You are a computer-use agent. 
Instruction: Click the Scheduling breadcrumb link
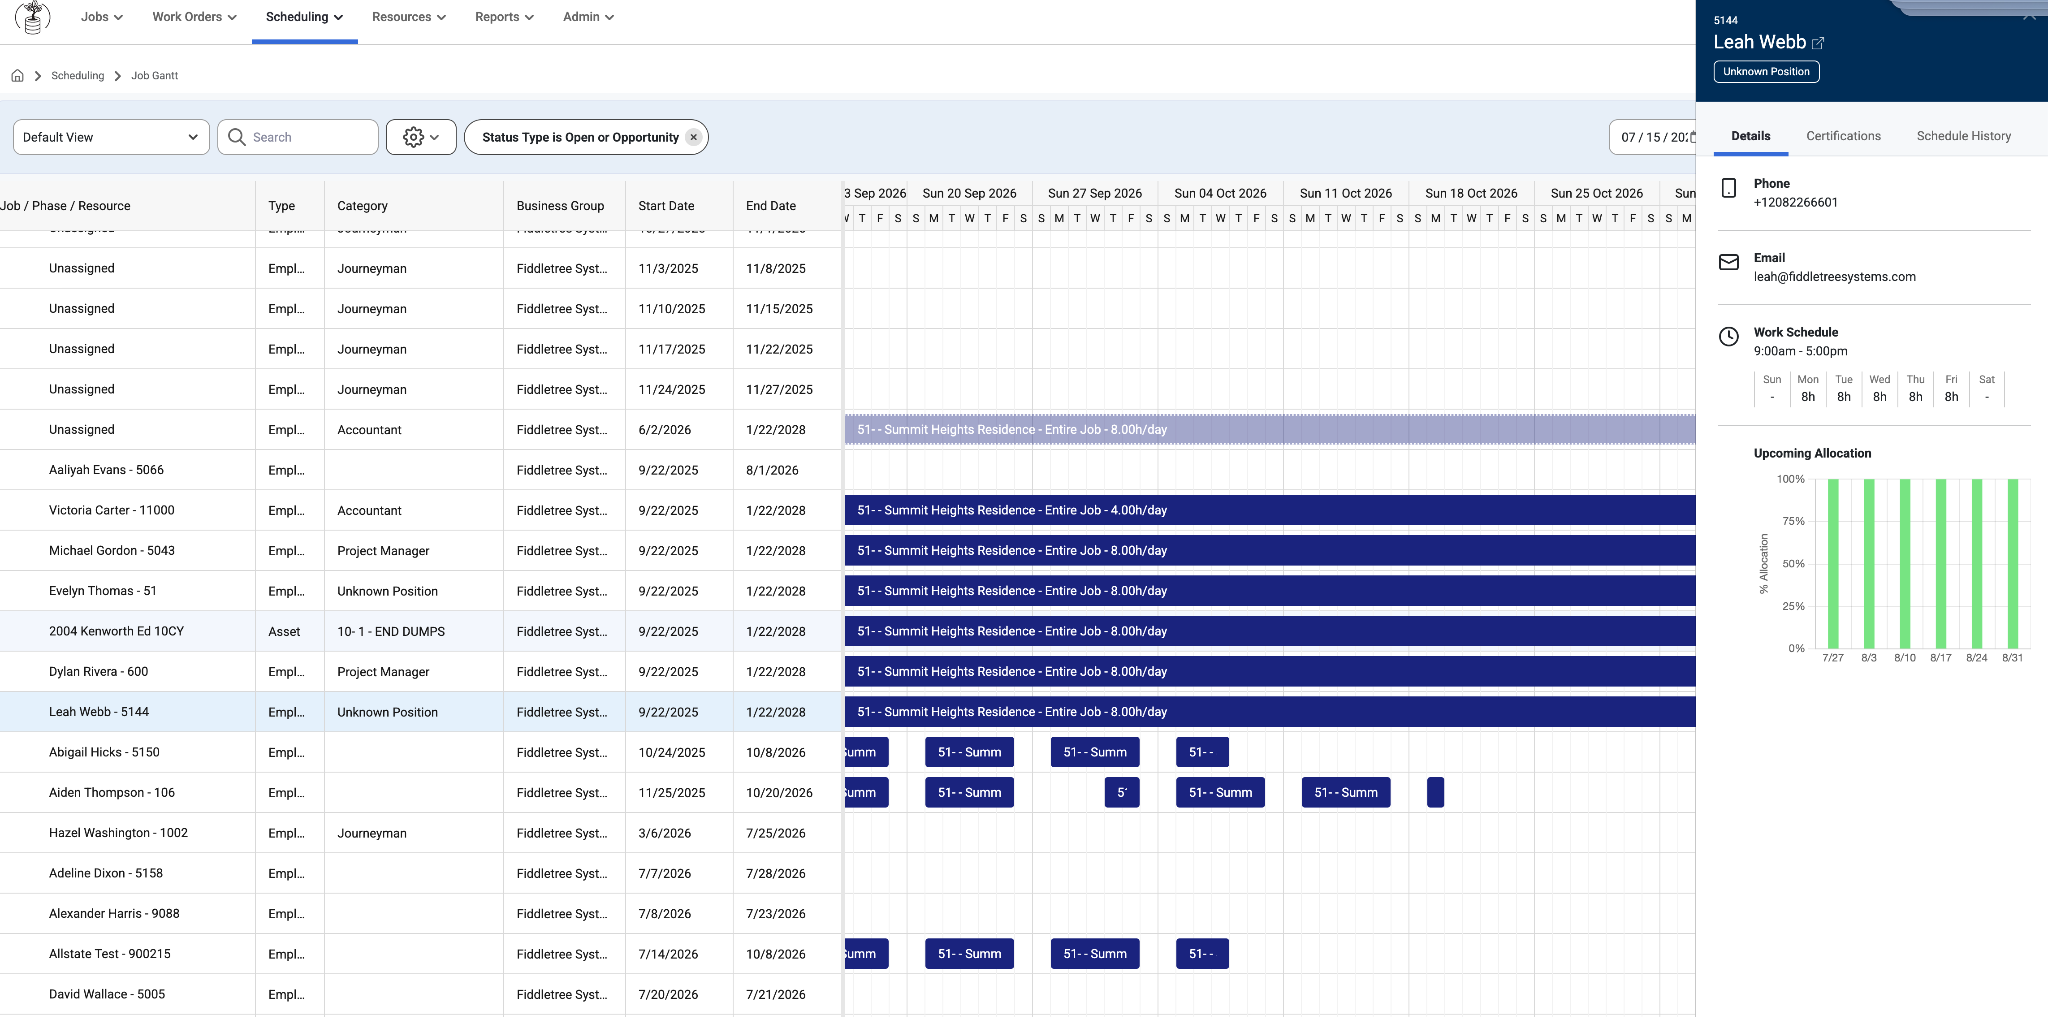click(x=78, y=76)
